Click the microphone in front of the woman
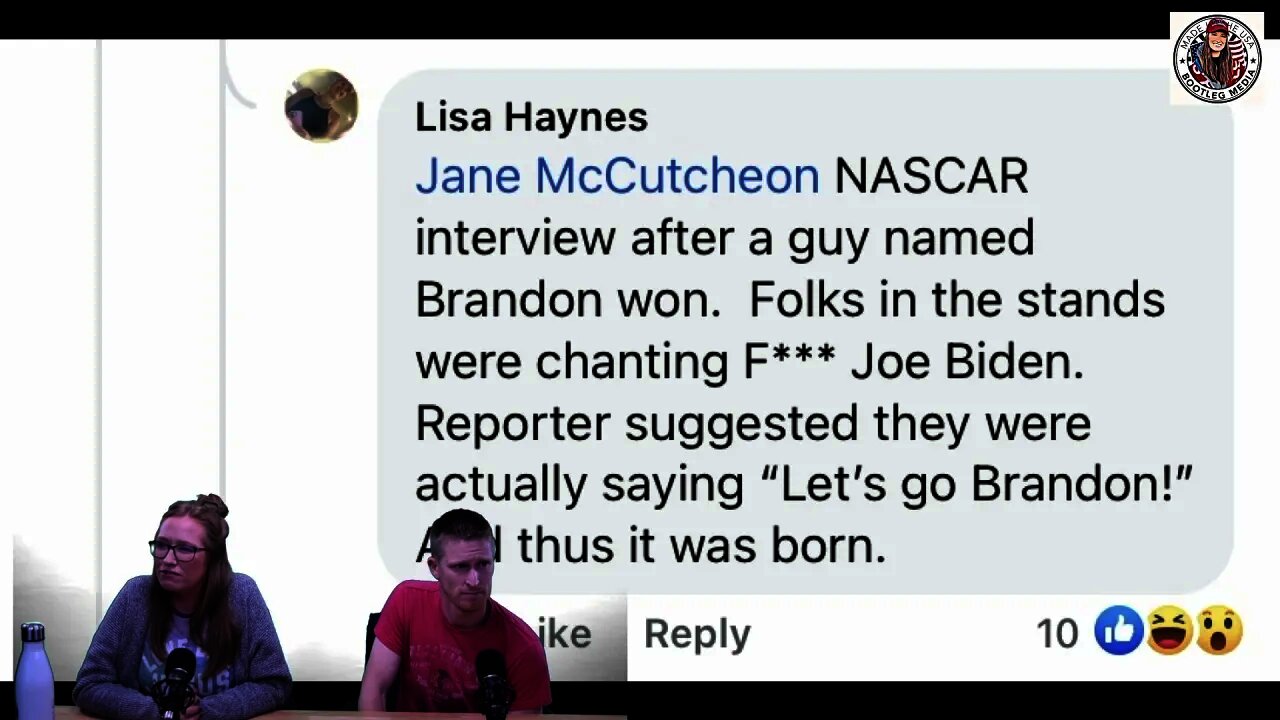Image resolution: width=1280 pixels, height=720 pixels. pos(178,678)
